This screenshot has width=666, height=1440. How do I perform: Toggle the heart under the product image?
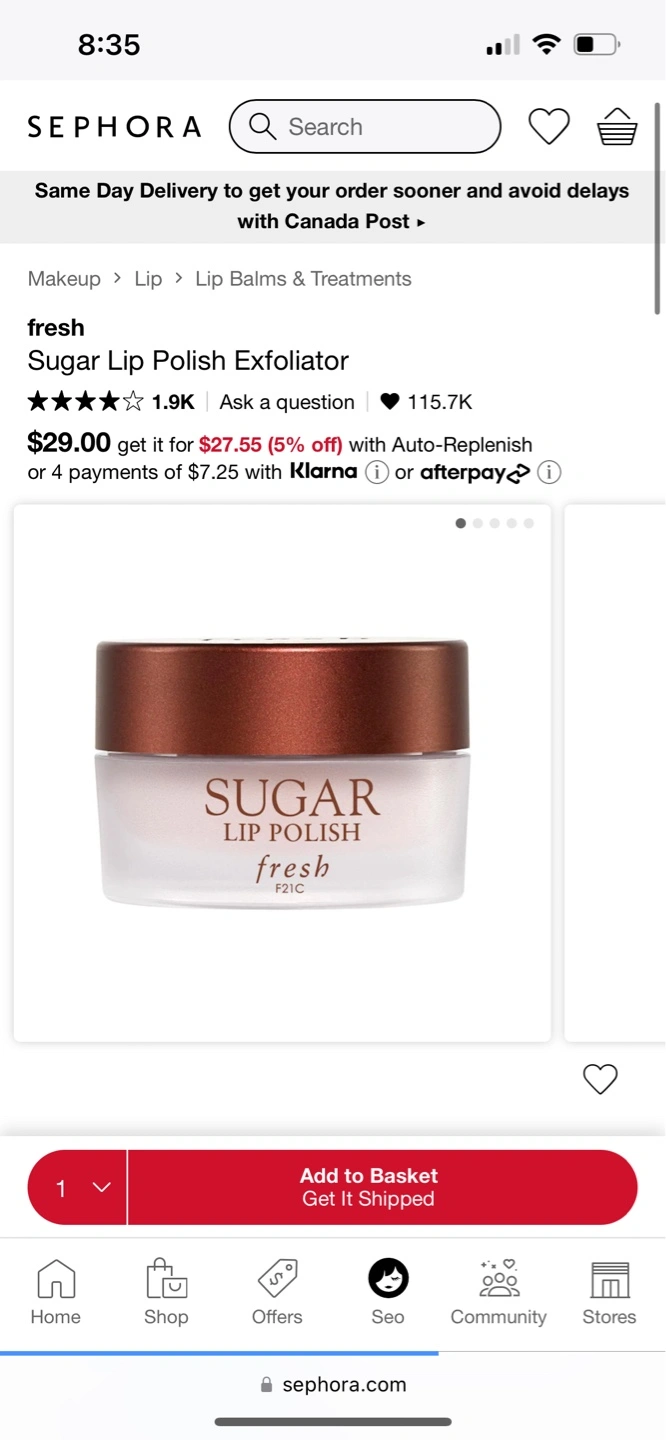click(600, 1079)
